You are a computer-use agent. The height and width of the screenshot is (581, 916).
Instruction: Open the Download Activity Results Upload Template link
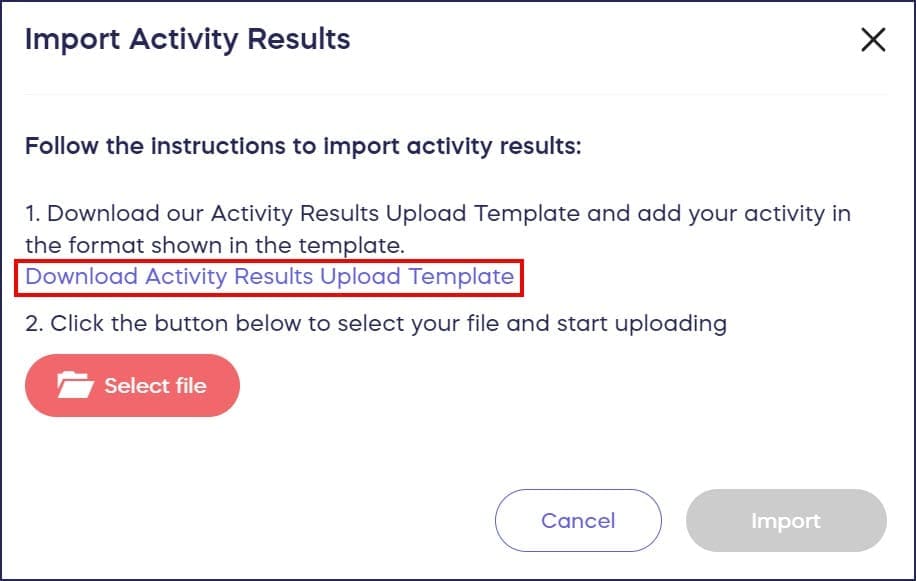pos(267,276)
